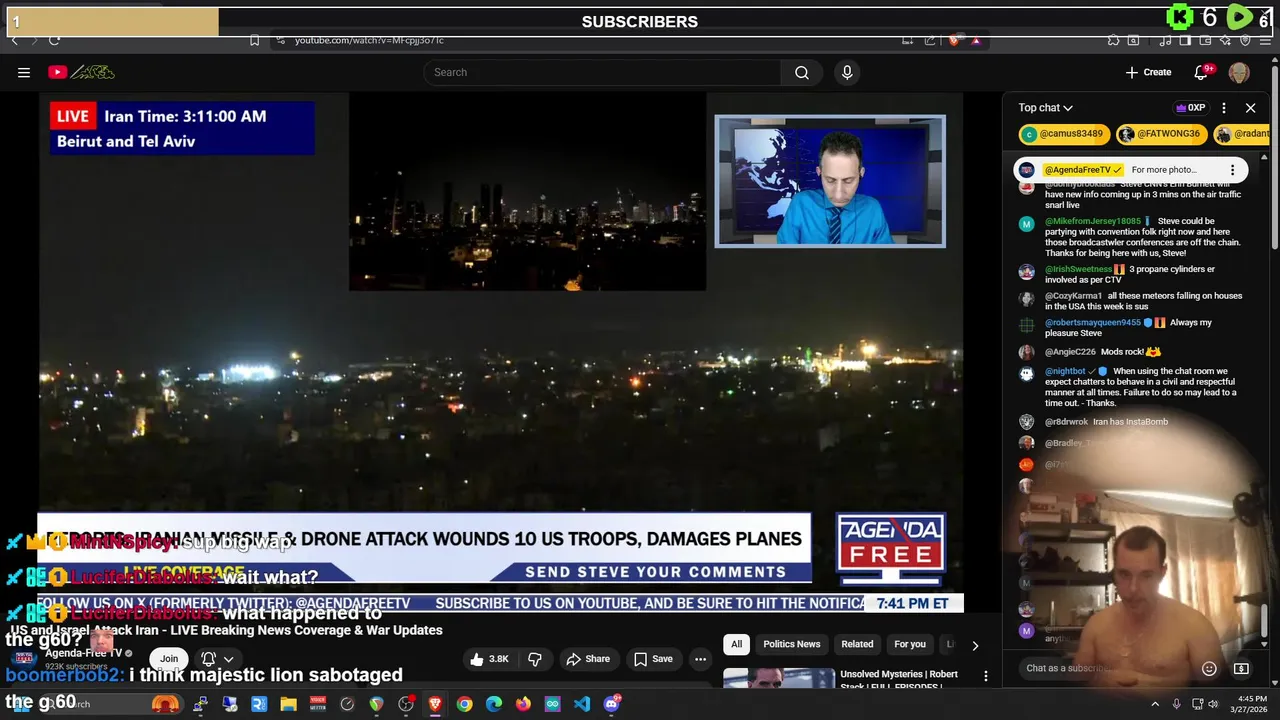Click the Join membership button
The height and width of the screenshot is (720, 1280).
coord(169,658)
